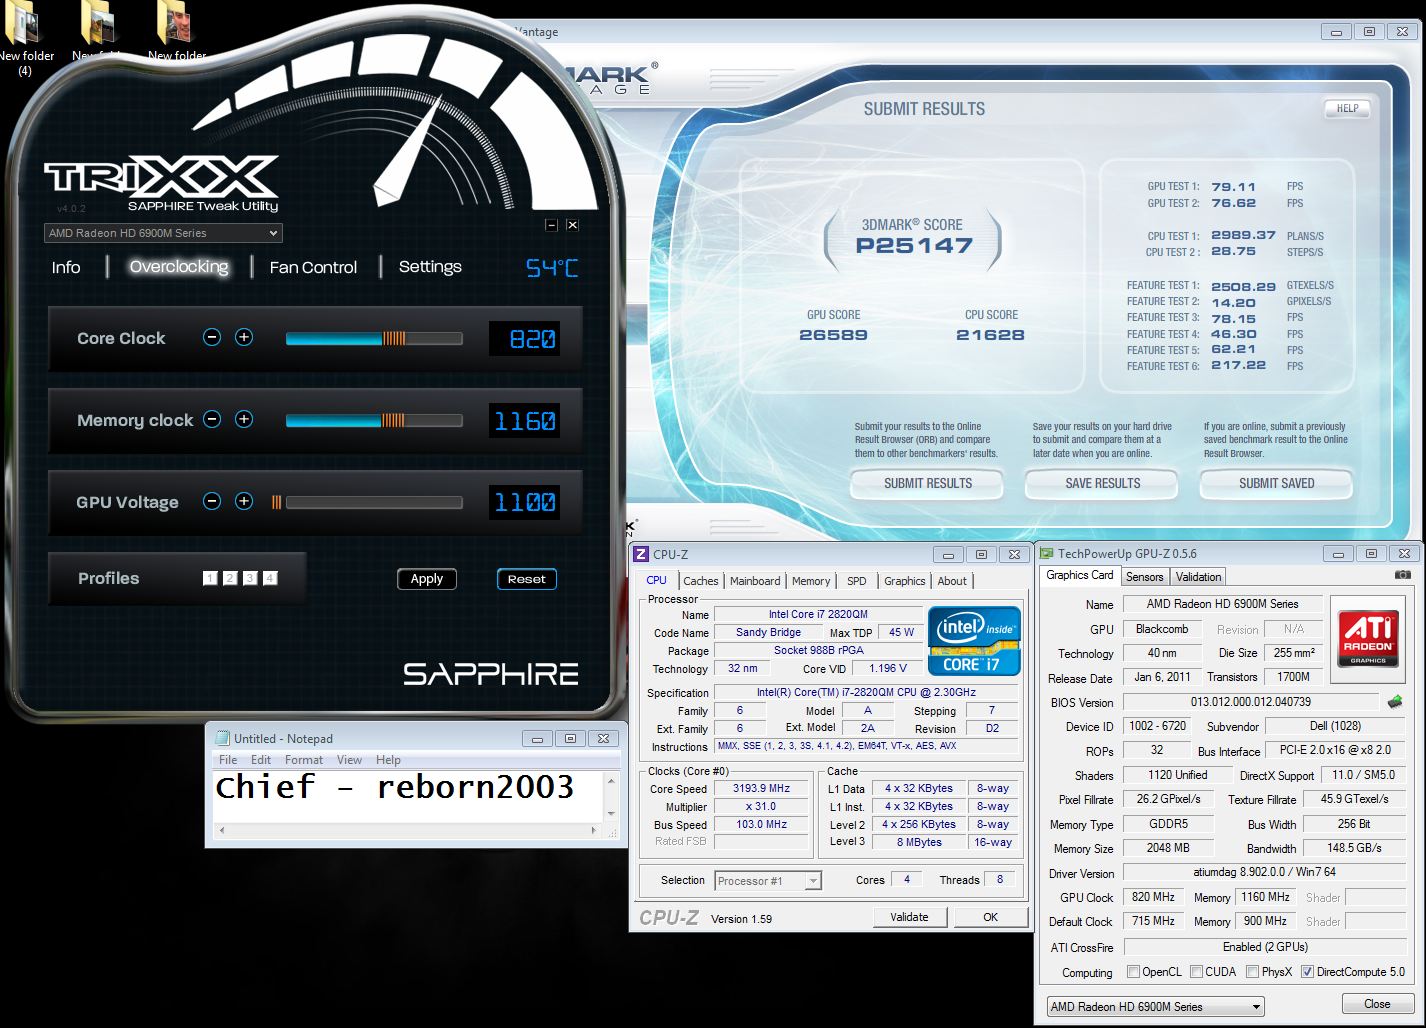
Task: Toggle the PhysX checkbox in GPU-Z
Action: pyautogui.click(x=1252, y=971)
